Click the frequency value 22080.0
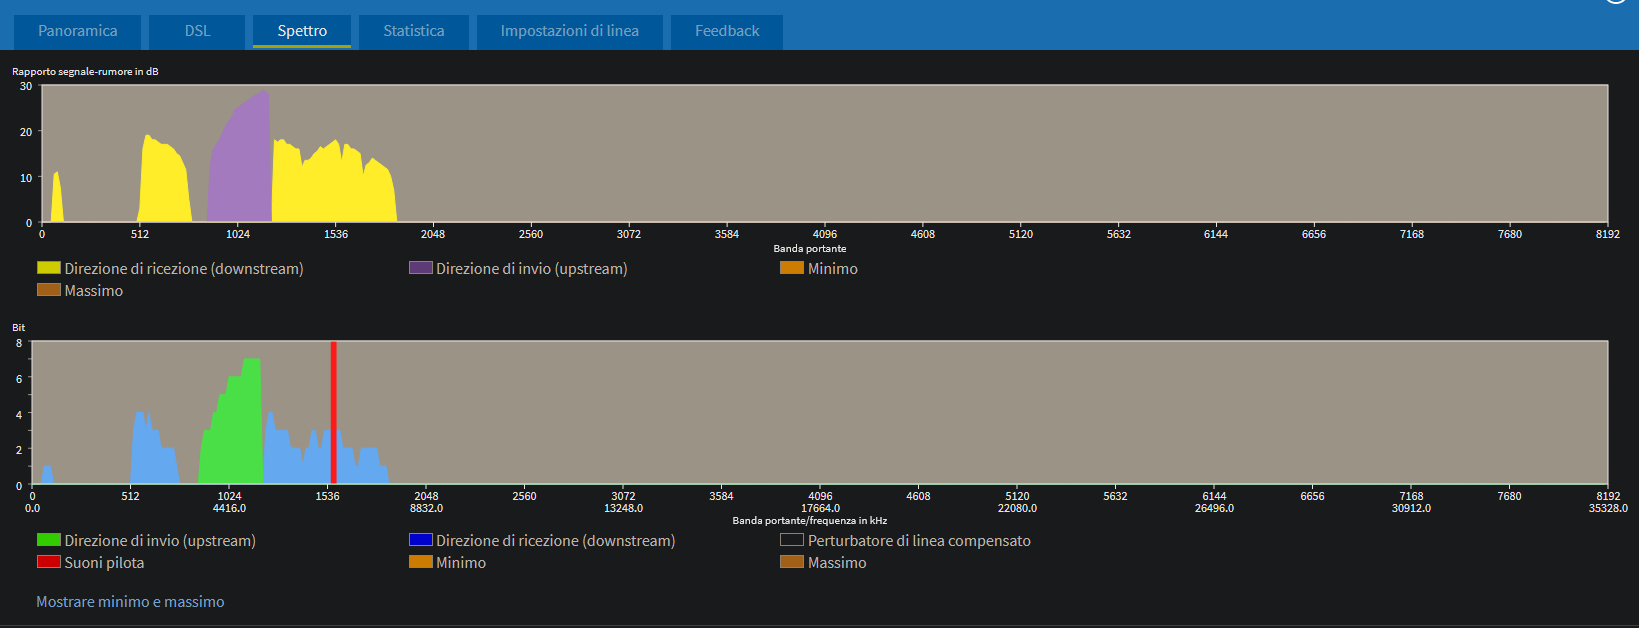The height and width of the screenshot is (628, 1639). point(1017,509)
